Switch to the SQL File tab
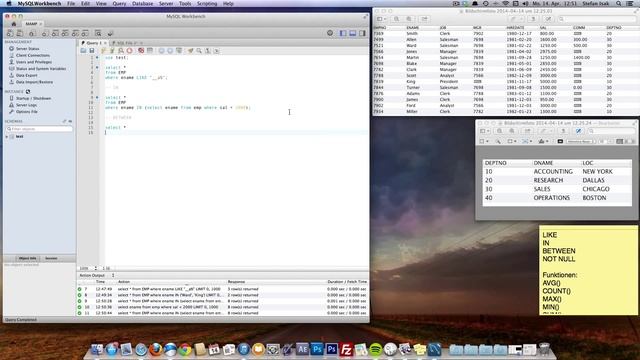This screenshot has height=360, width=640. pos(126,43)
